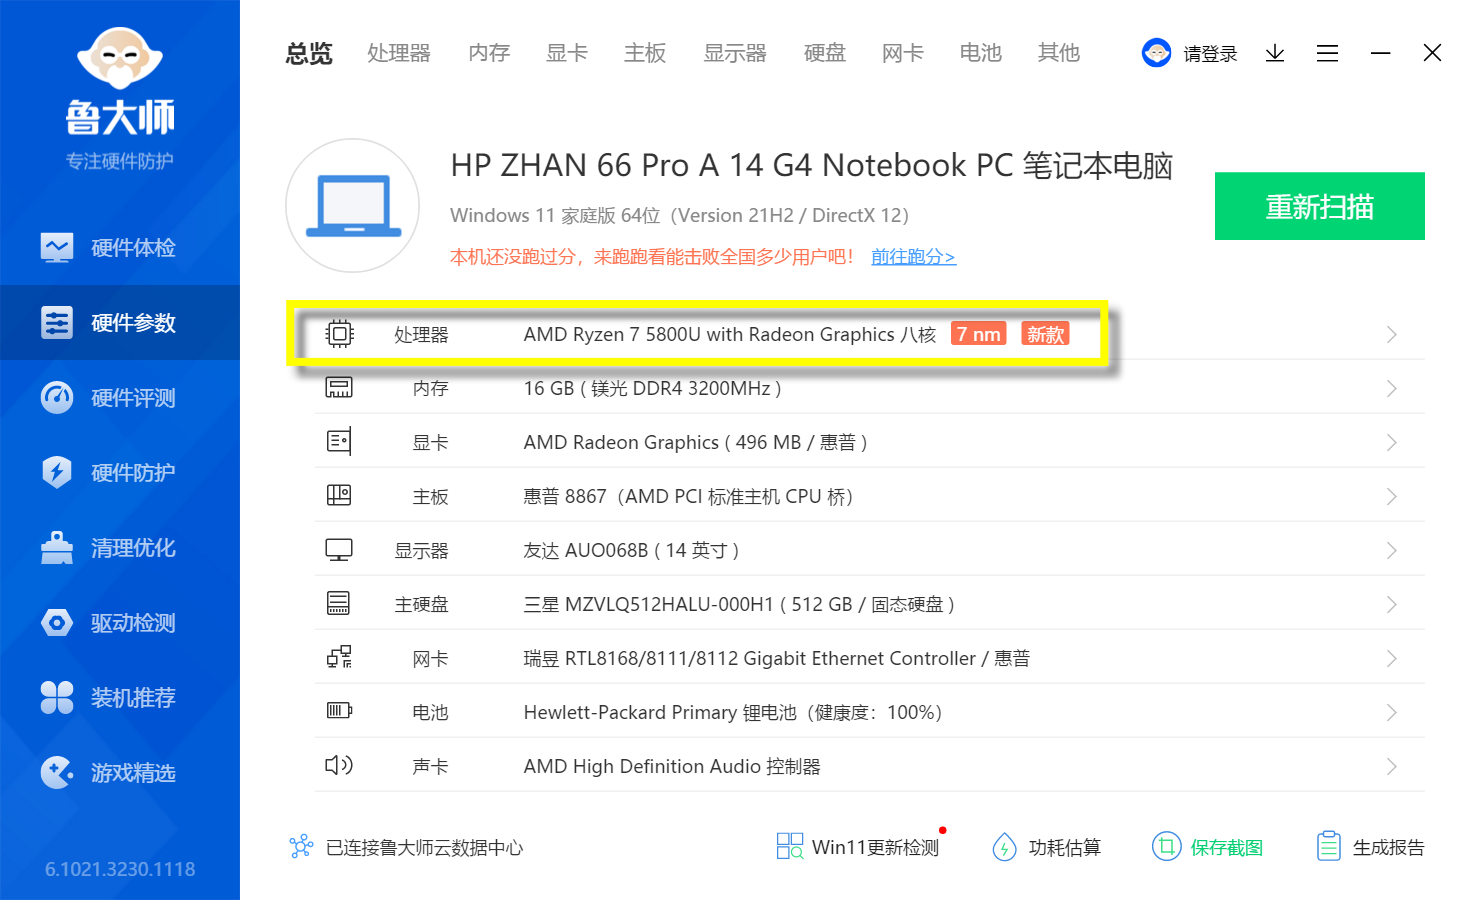Open 装机推荐 sidebar item

[120, 697]
